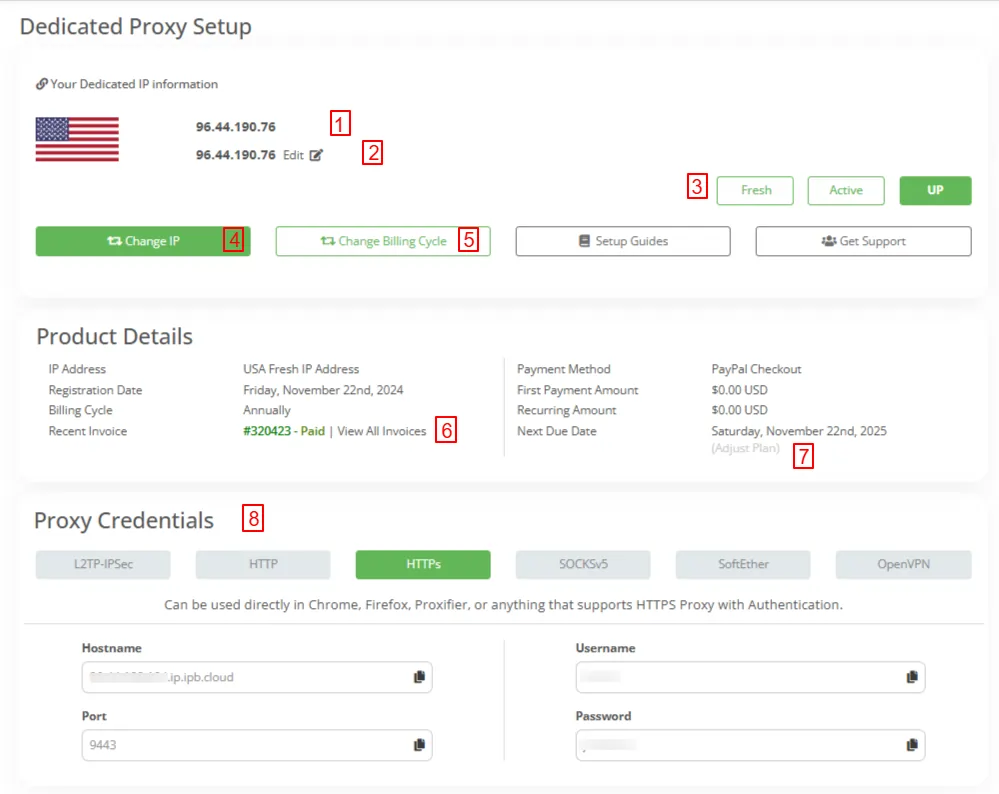Viewport: 999px width, 794px height.
Task: Click the Port field showing 9443
Action: (257, 744)
